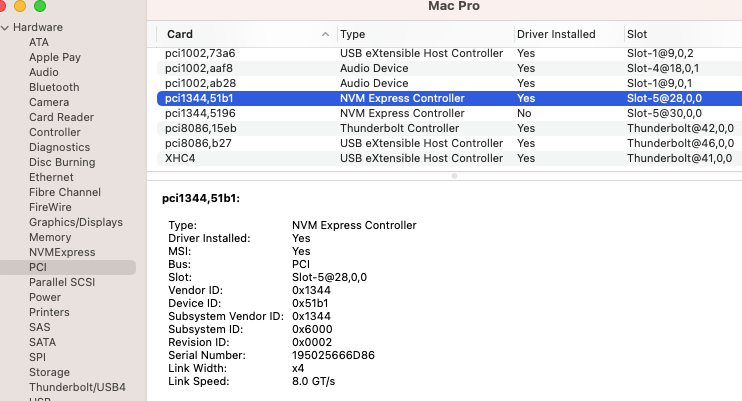742x401 pixels.
Task: Select the pci1002,ab28 card row
Action: pyautogui.click(x=449, y=83)
